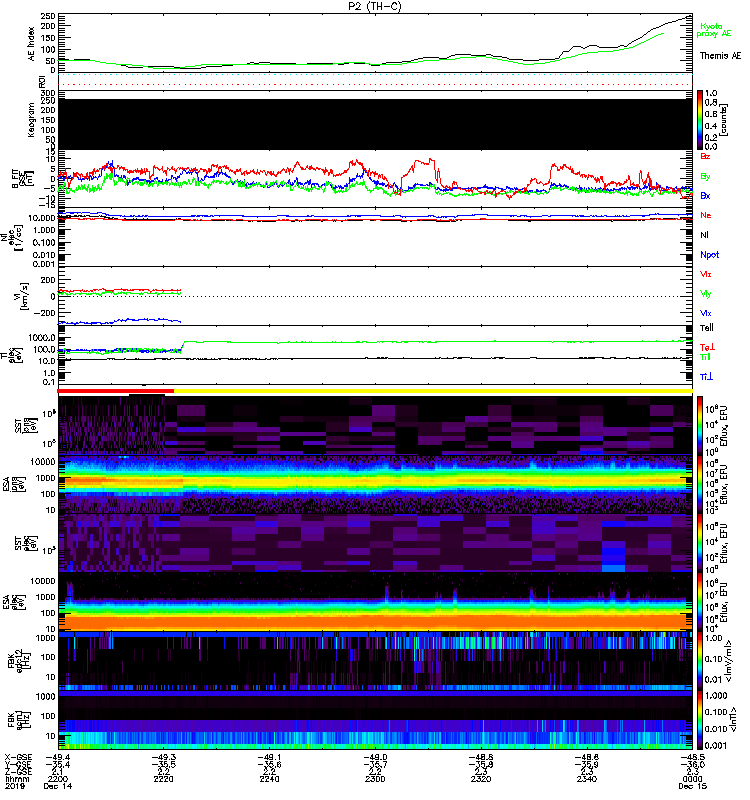750x800 pixels.
Task: Click the "X-GSE" row label
Action: (x=18, y=758)
